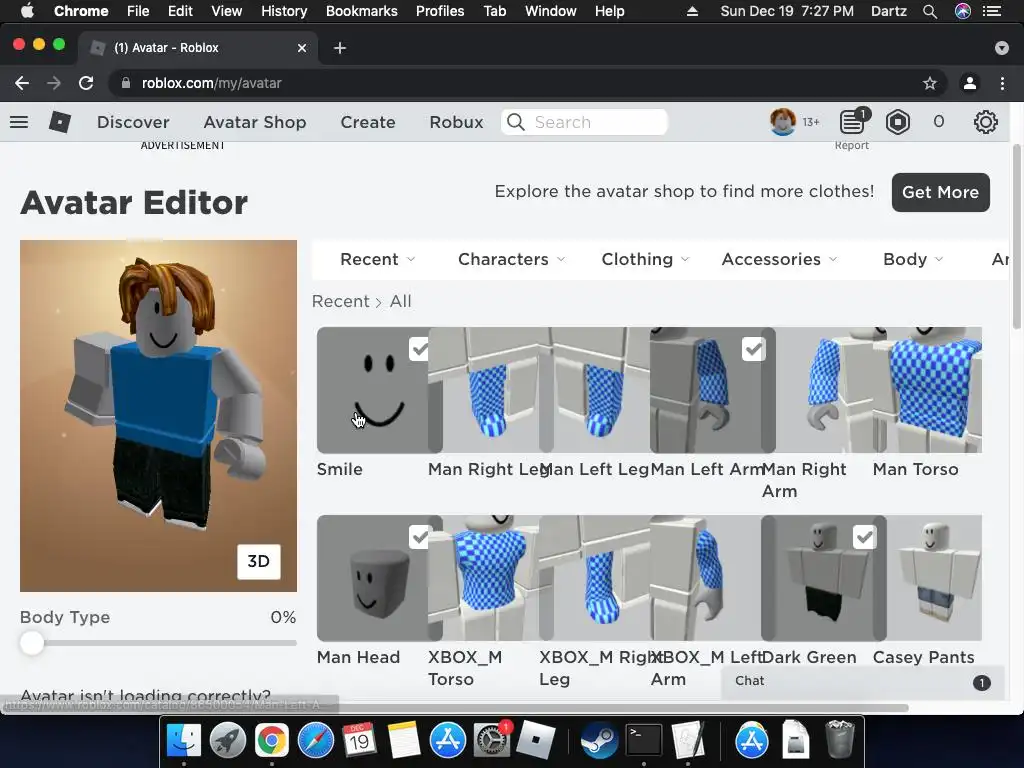The image size is (1024, 768).
Task: Open the avatar profile headshot icon
Action: click(x=782, y=122)
